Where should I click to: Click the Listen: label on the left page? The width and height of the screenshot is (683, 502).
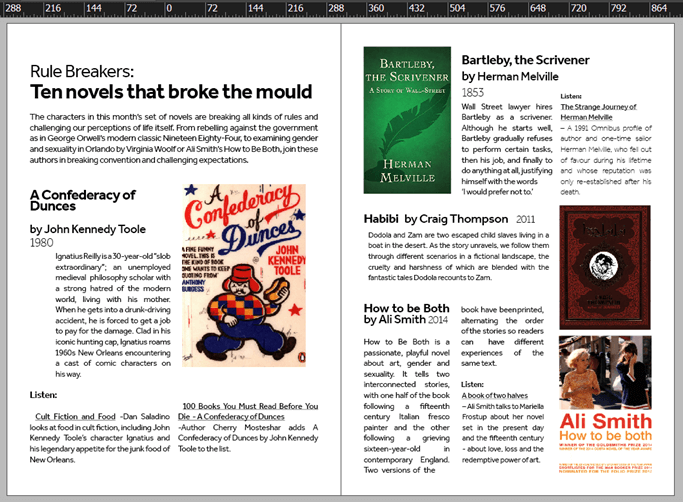point(43,395)
